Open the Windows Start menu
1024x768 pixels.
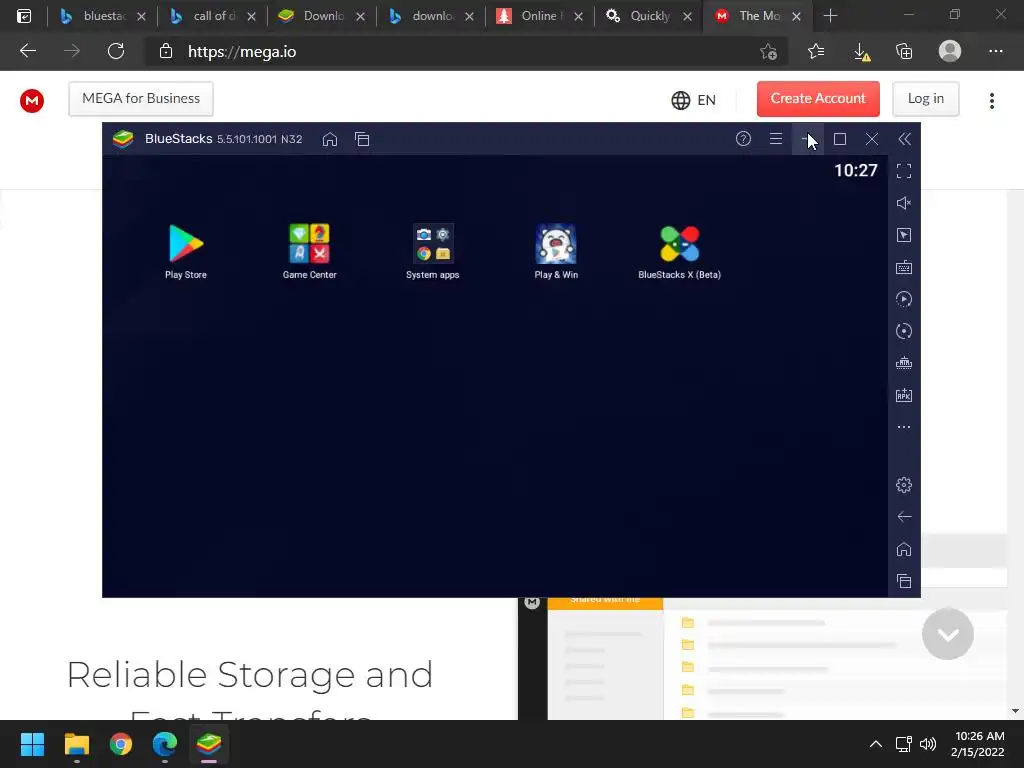point(32,744)
